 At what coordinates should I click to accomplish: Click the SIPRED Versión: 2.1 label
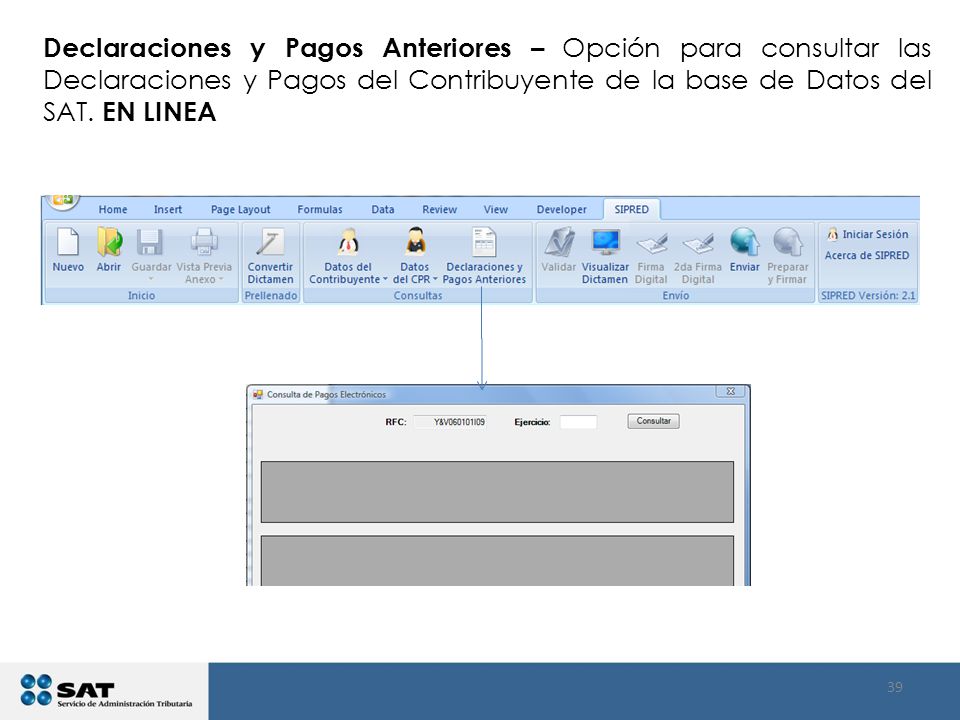(x=868, y=296)
